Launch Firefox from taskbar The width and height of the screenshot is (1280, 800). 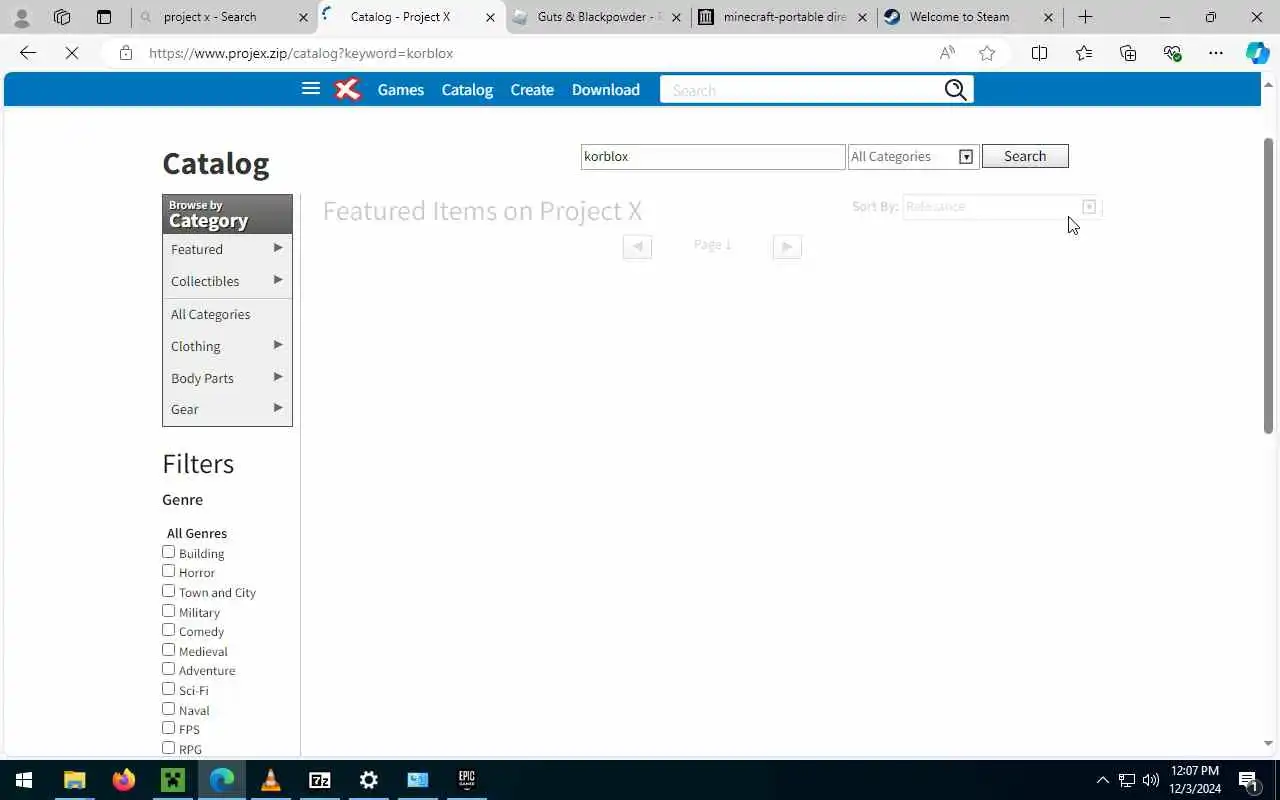(123, 780)
